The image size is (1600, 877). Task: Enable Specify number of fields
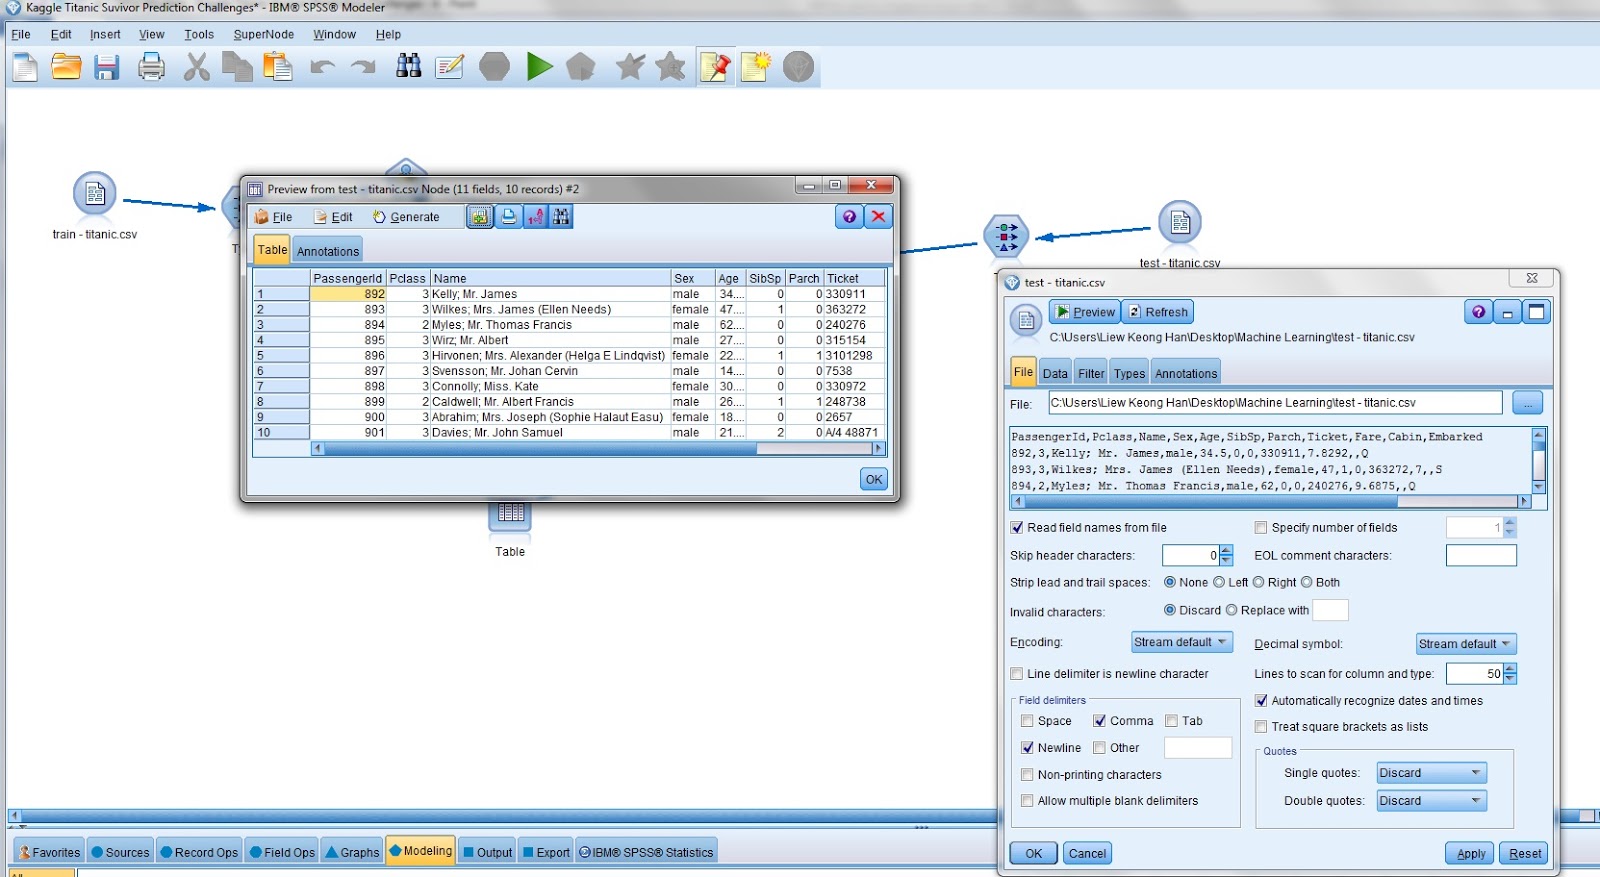pyautogui.click(x=1261, y=528)
